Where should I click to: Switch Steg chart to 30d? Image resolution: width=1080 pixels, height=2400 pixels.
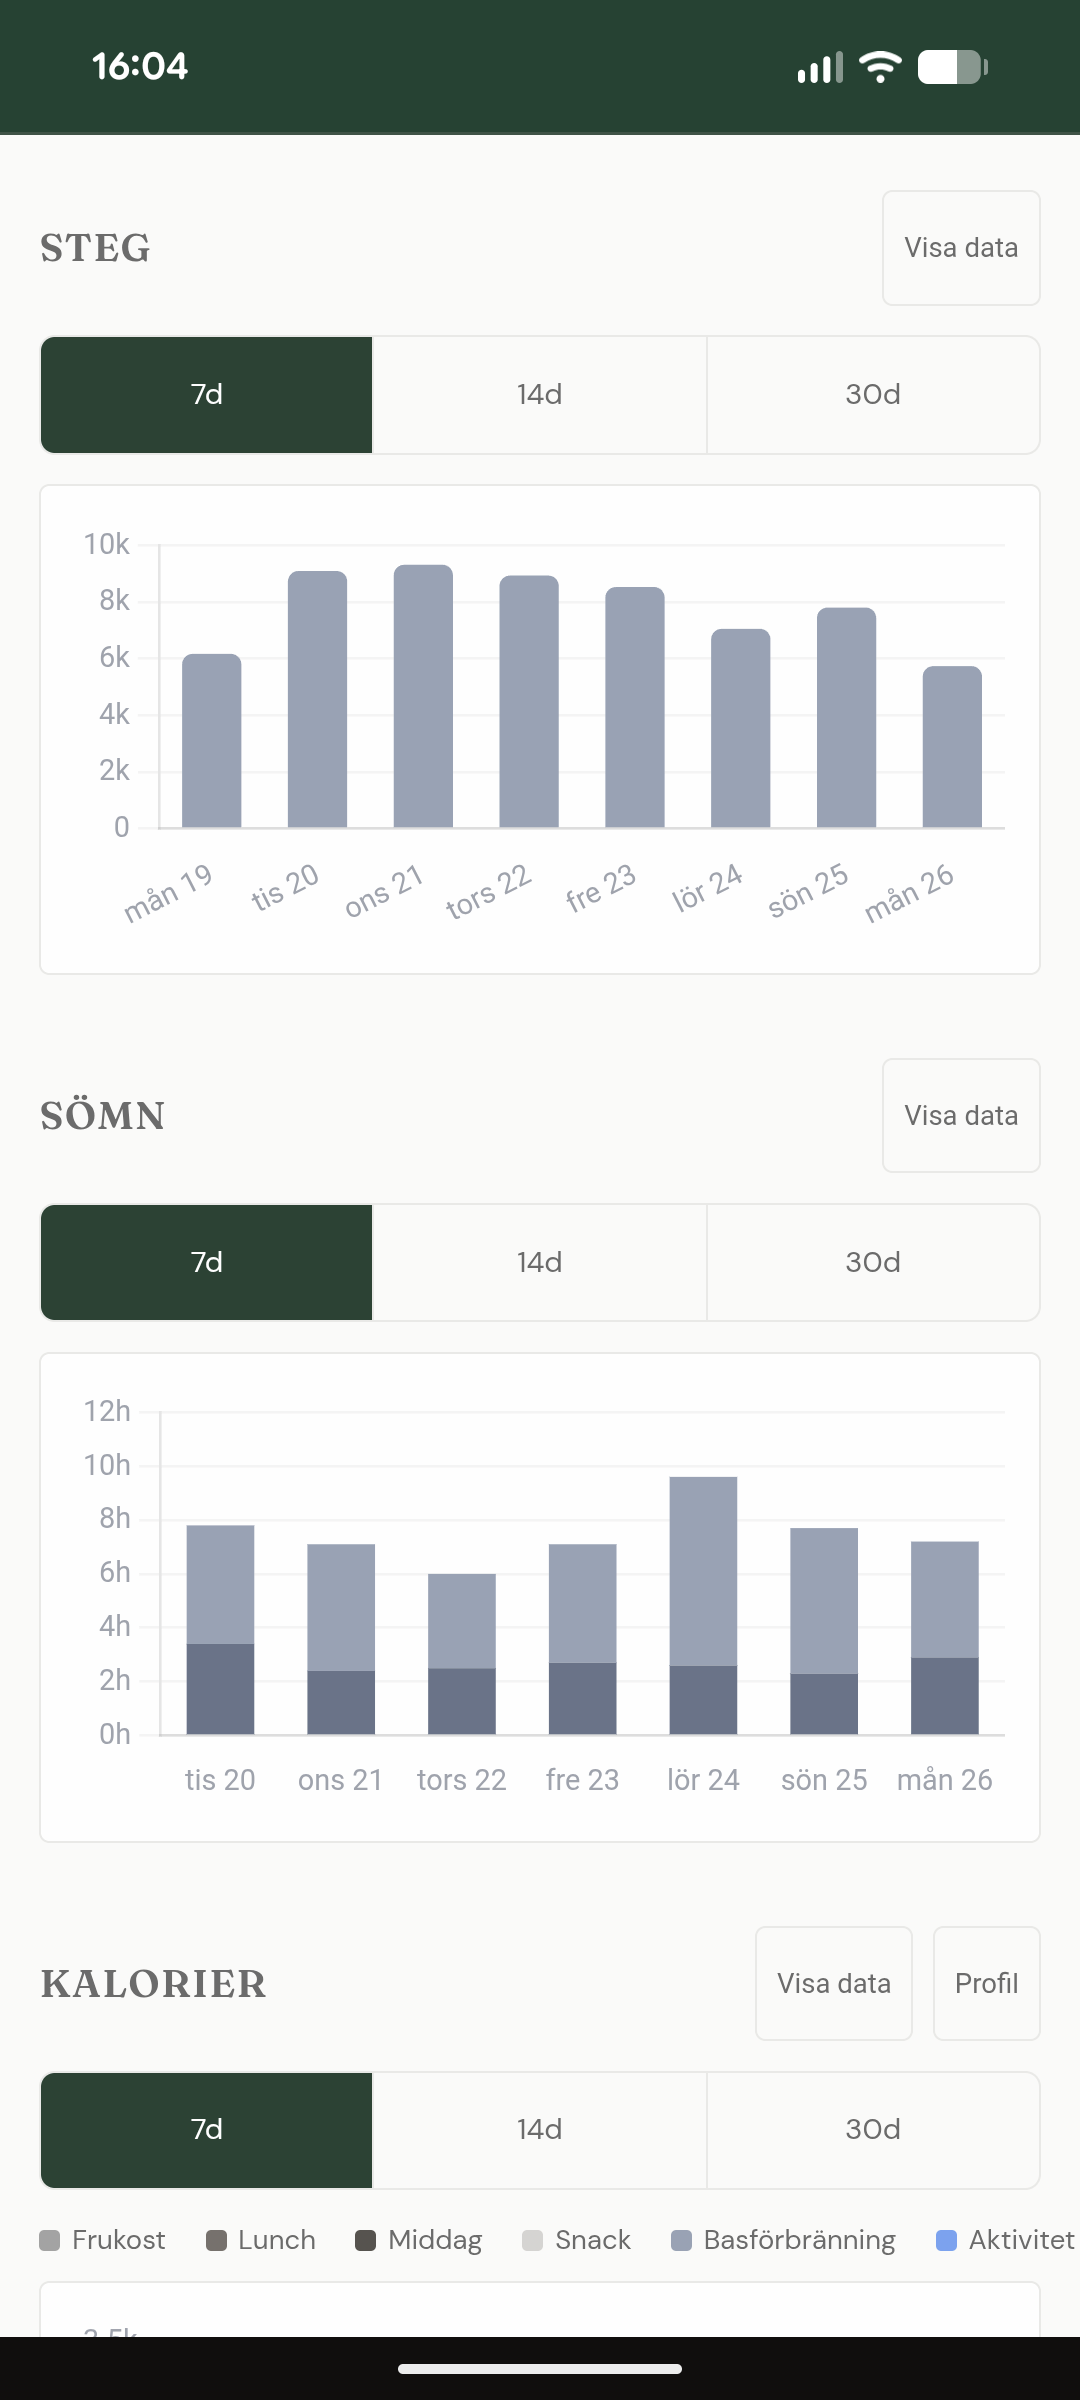tap(872, 395)
